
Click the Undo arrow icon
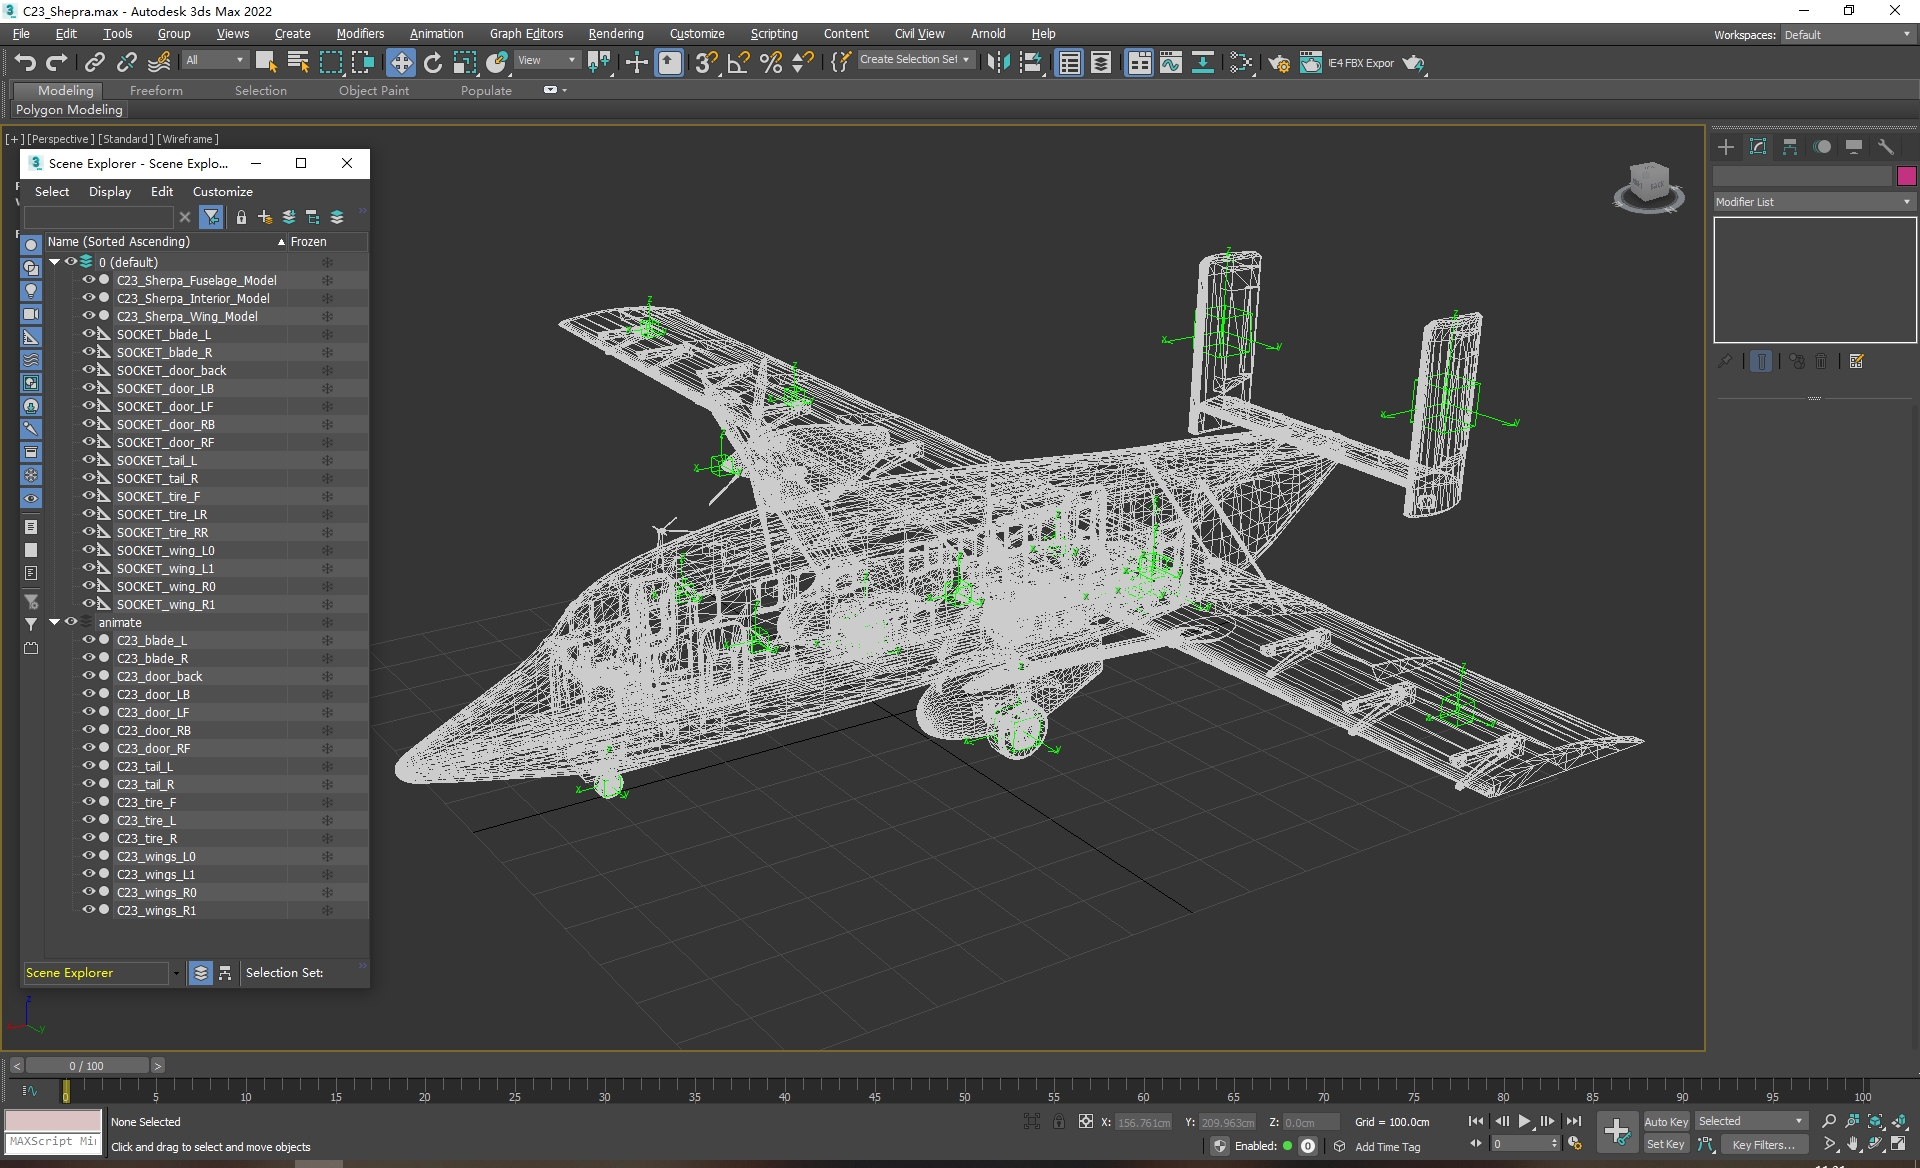click(24, 63)
